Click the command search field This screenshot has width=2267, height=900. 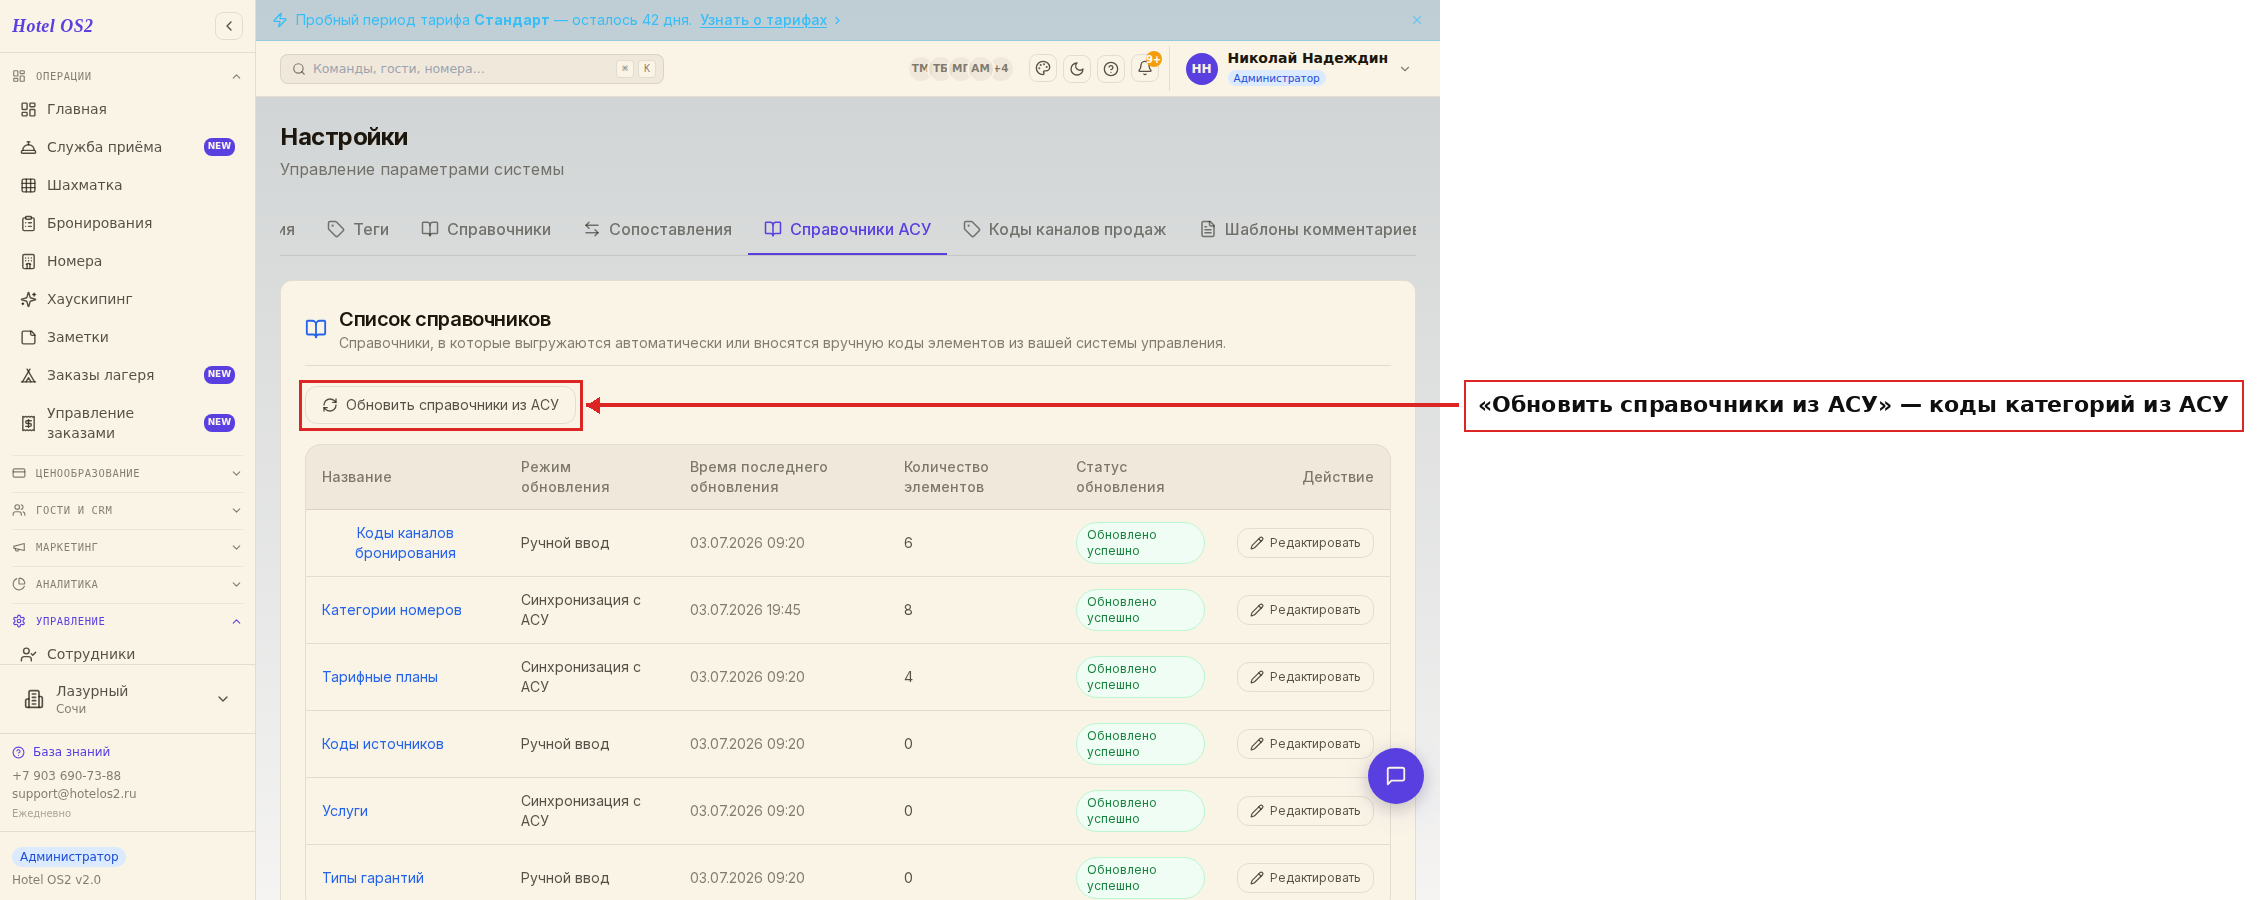[472, 69]
